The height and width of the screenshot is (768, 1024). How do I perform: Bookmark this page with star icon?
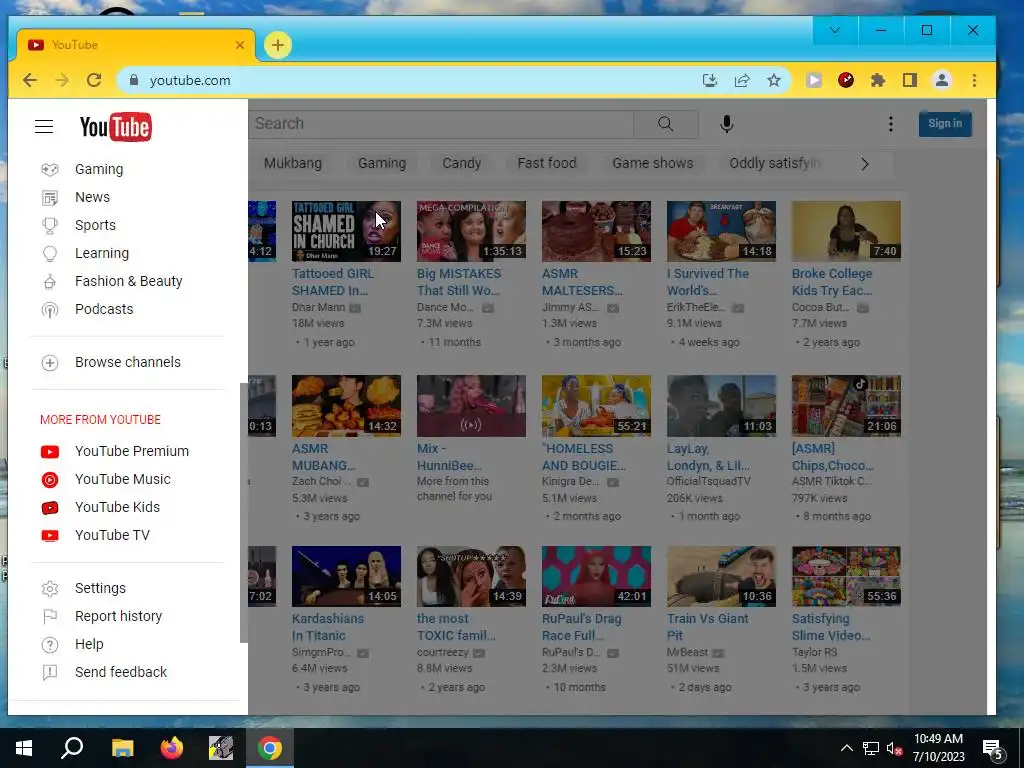coord(774,80)
